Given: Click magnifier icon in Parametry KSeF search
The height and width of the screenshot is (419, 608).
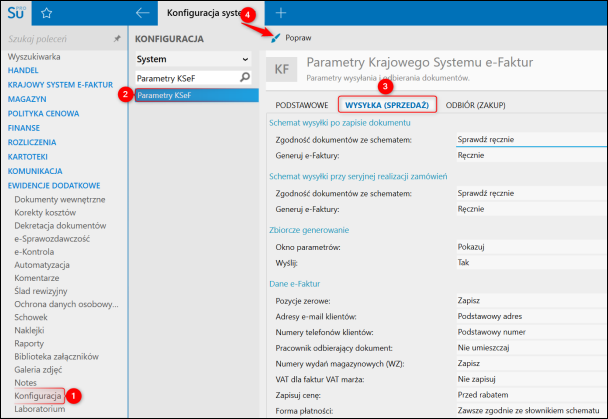Looking at the screenshot, I should click(245, 78).
